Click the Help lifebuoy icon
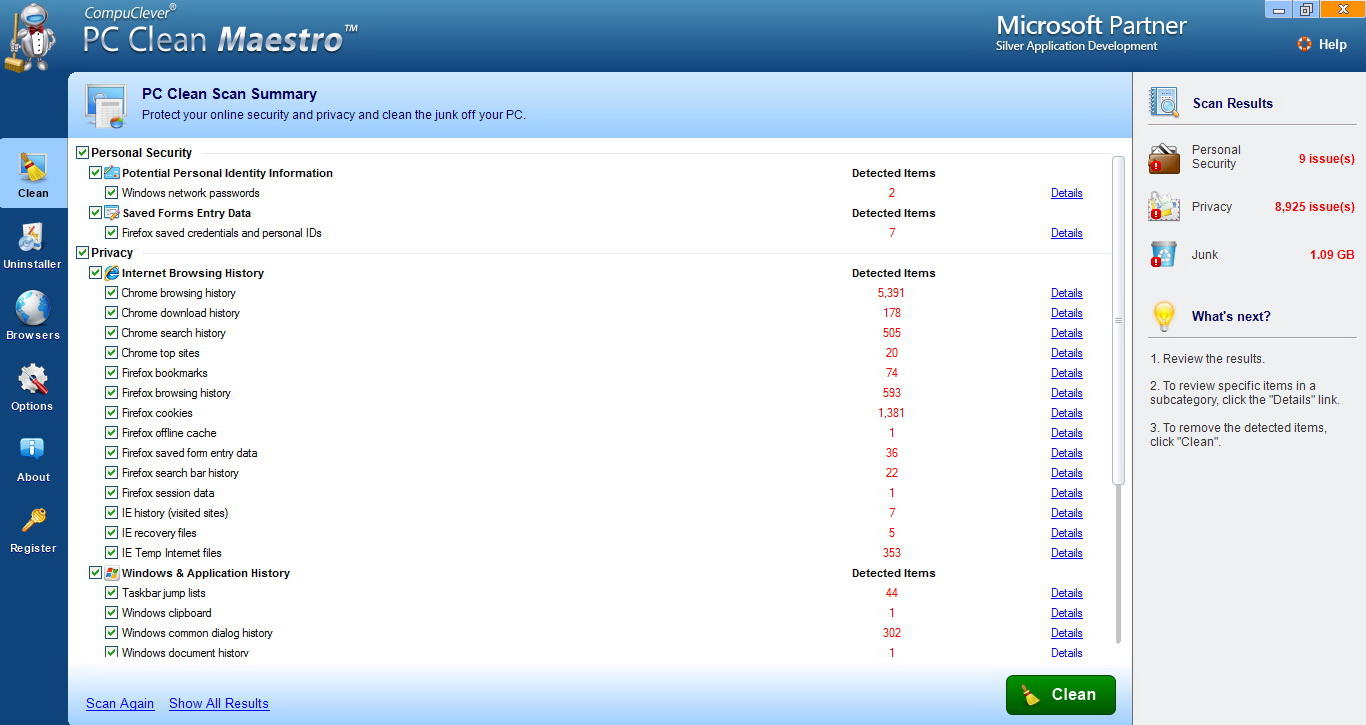The height and width of the screenshot is (725, 1366). coord(1304,44)
